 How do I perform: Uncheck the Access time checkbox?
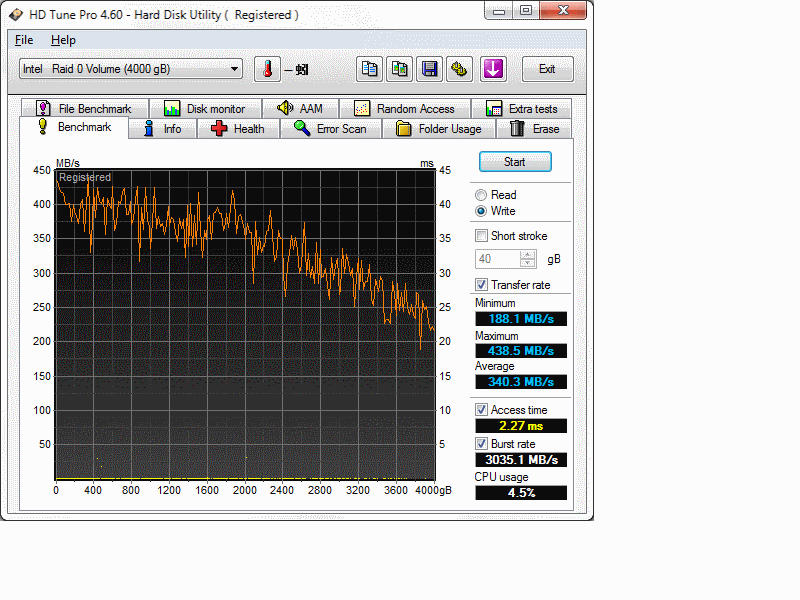[481, 409]
